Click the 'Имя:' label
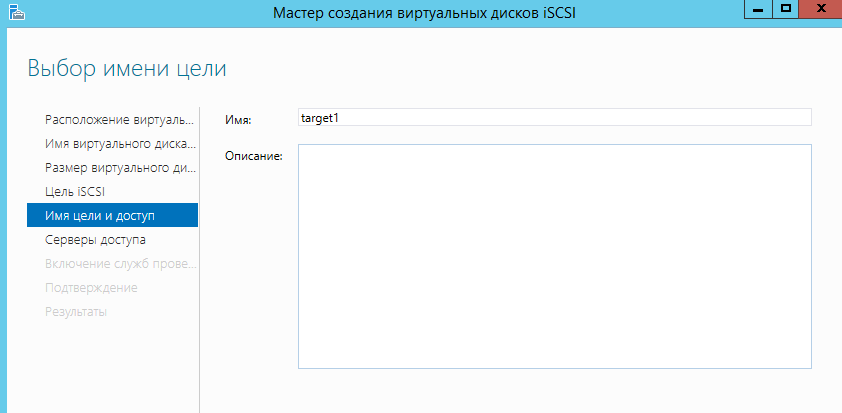Viewport: 842px width, 413px height. point(238,120)
